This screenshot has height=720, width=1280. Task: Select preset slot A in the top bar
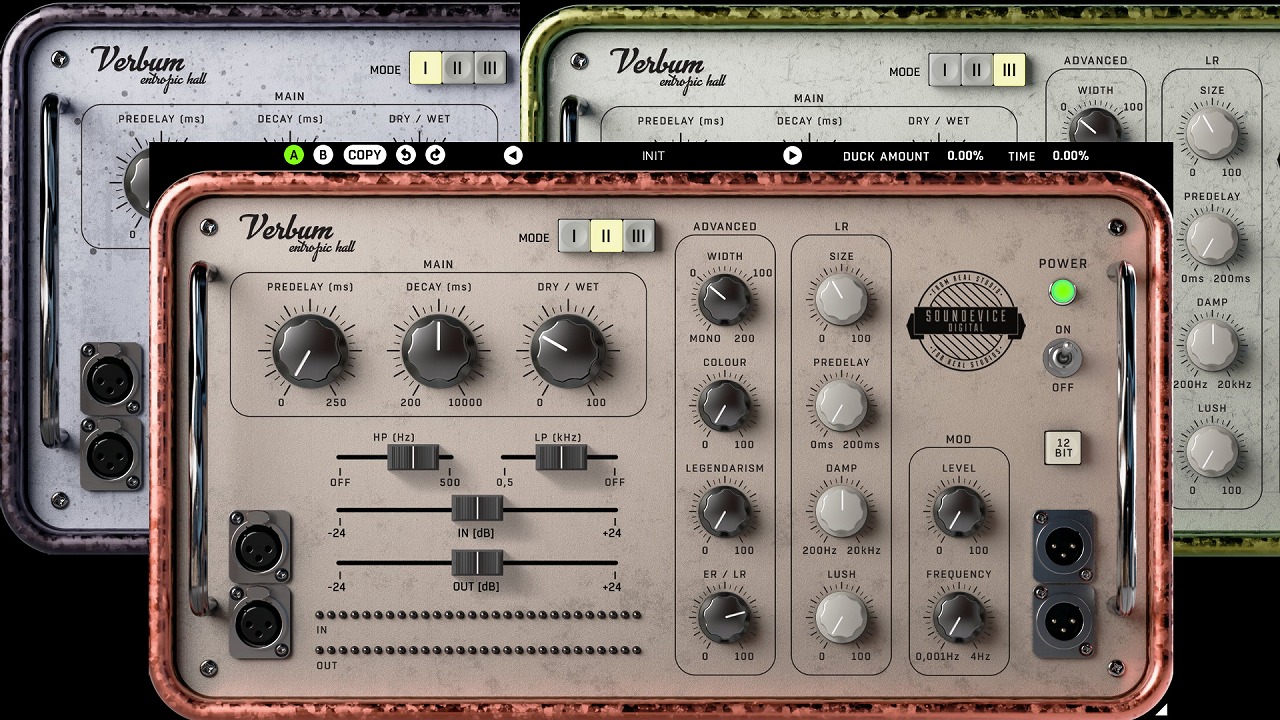(293, 155)
